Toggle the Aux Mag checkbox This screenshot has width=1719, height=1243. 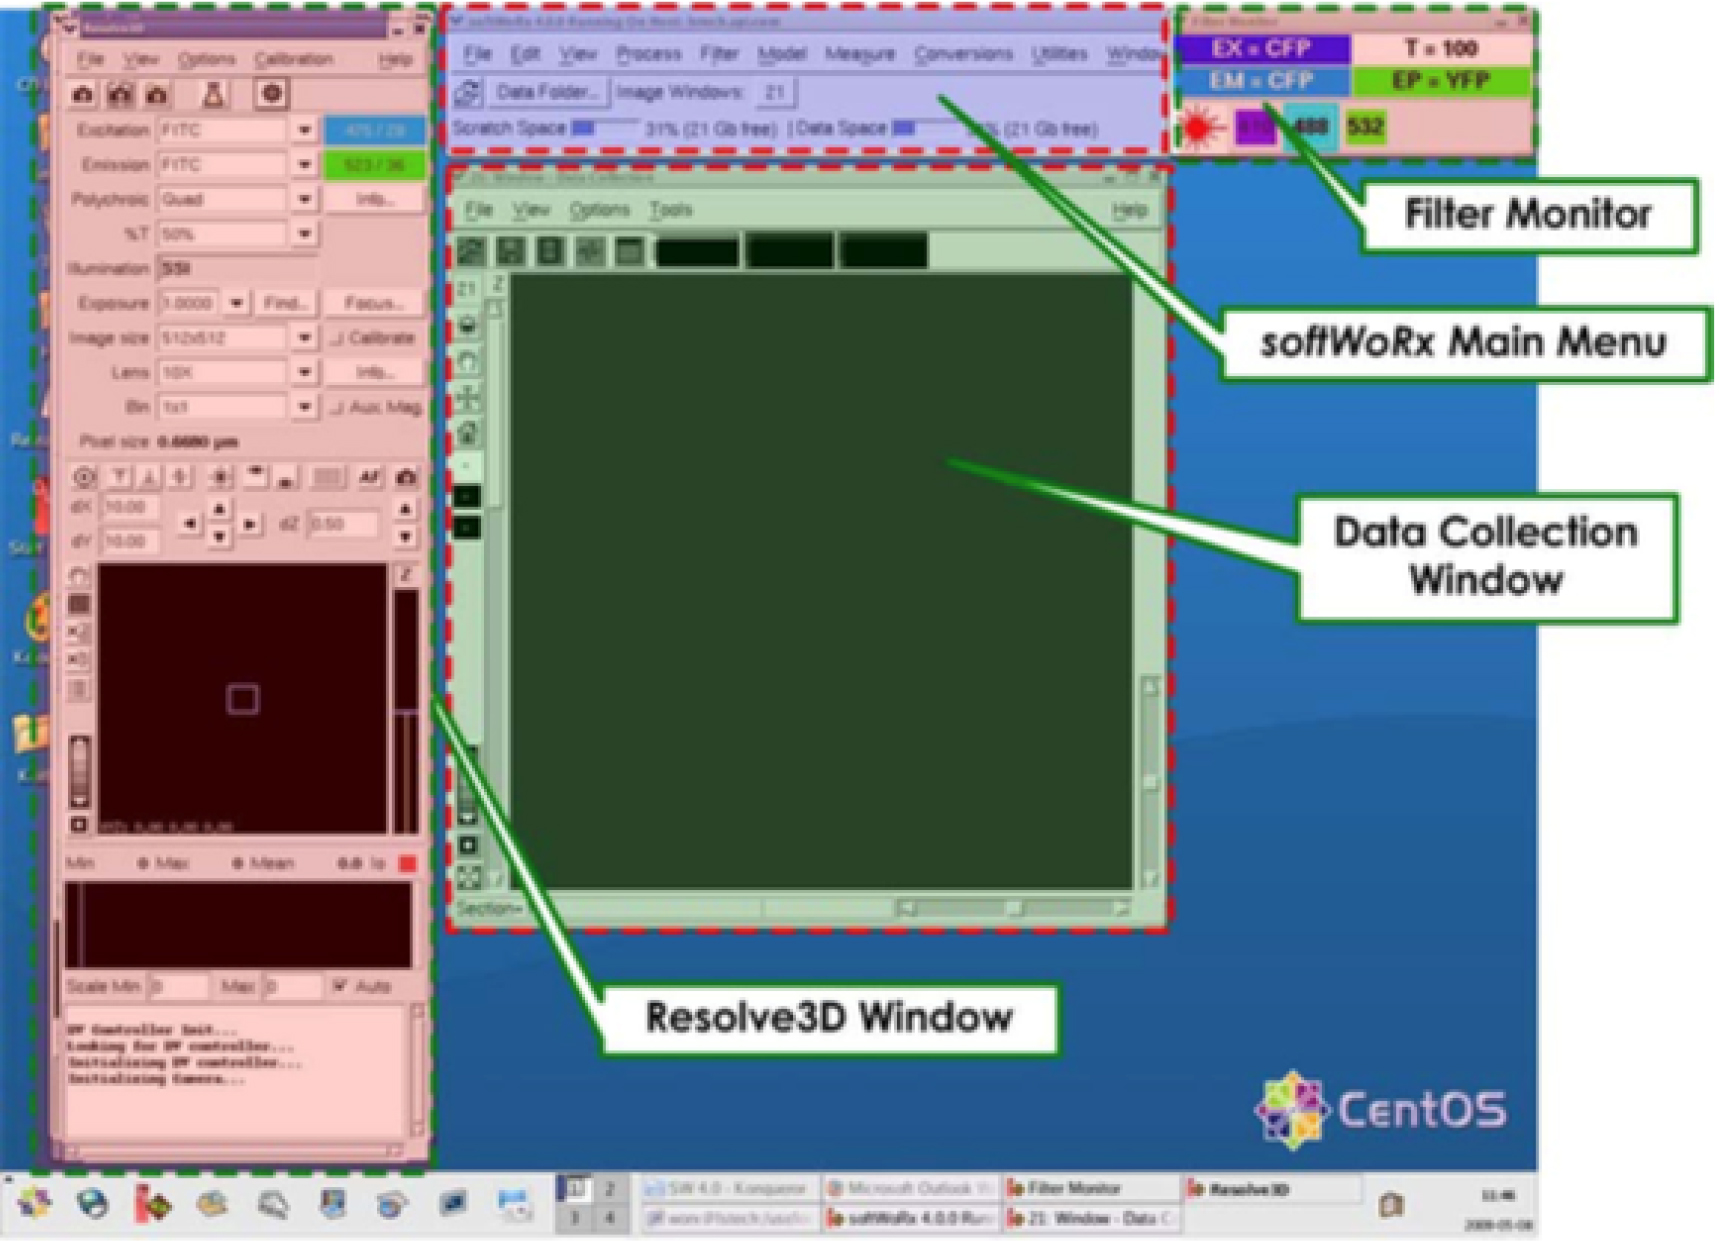338,407
